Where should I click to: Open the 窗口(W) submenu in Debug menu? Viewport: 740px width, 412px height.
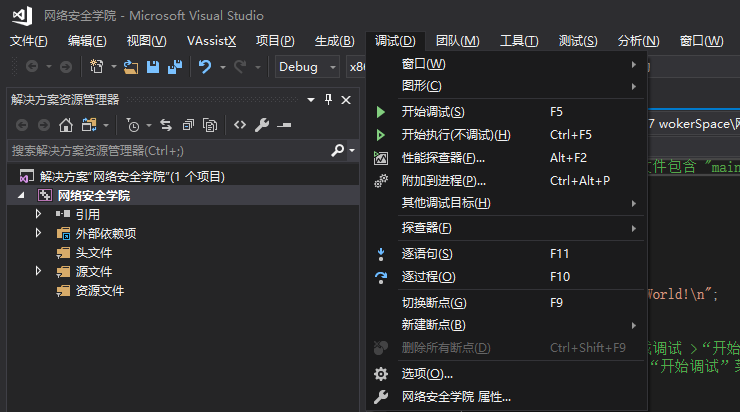click(x=507, y=64)
